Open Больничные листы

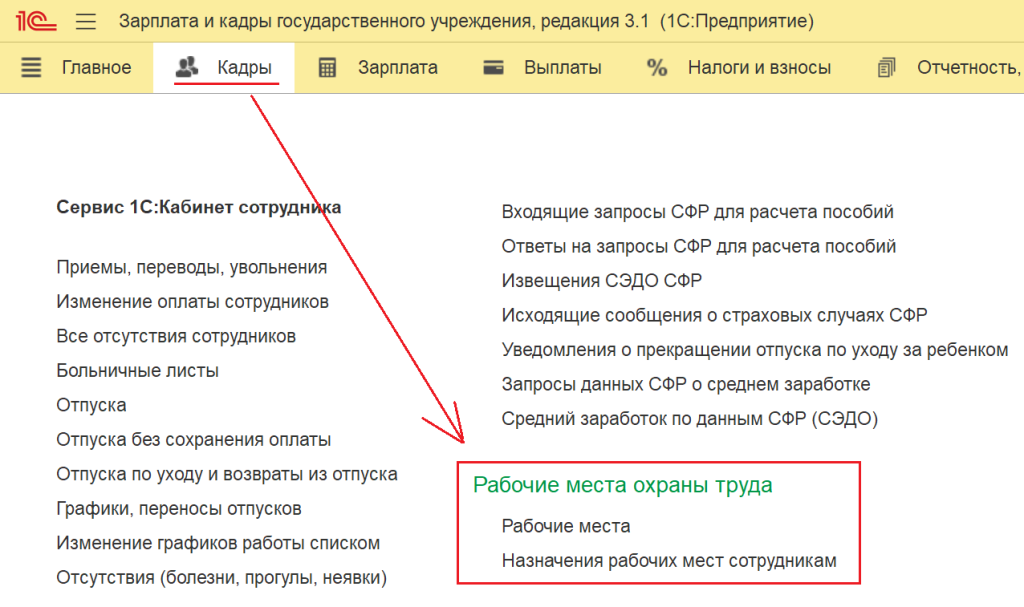click(137, 370)
